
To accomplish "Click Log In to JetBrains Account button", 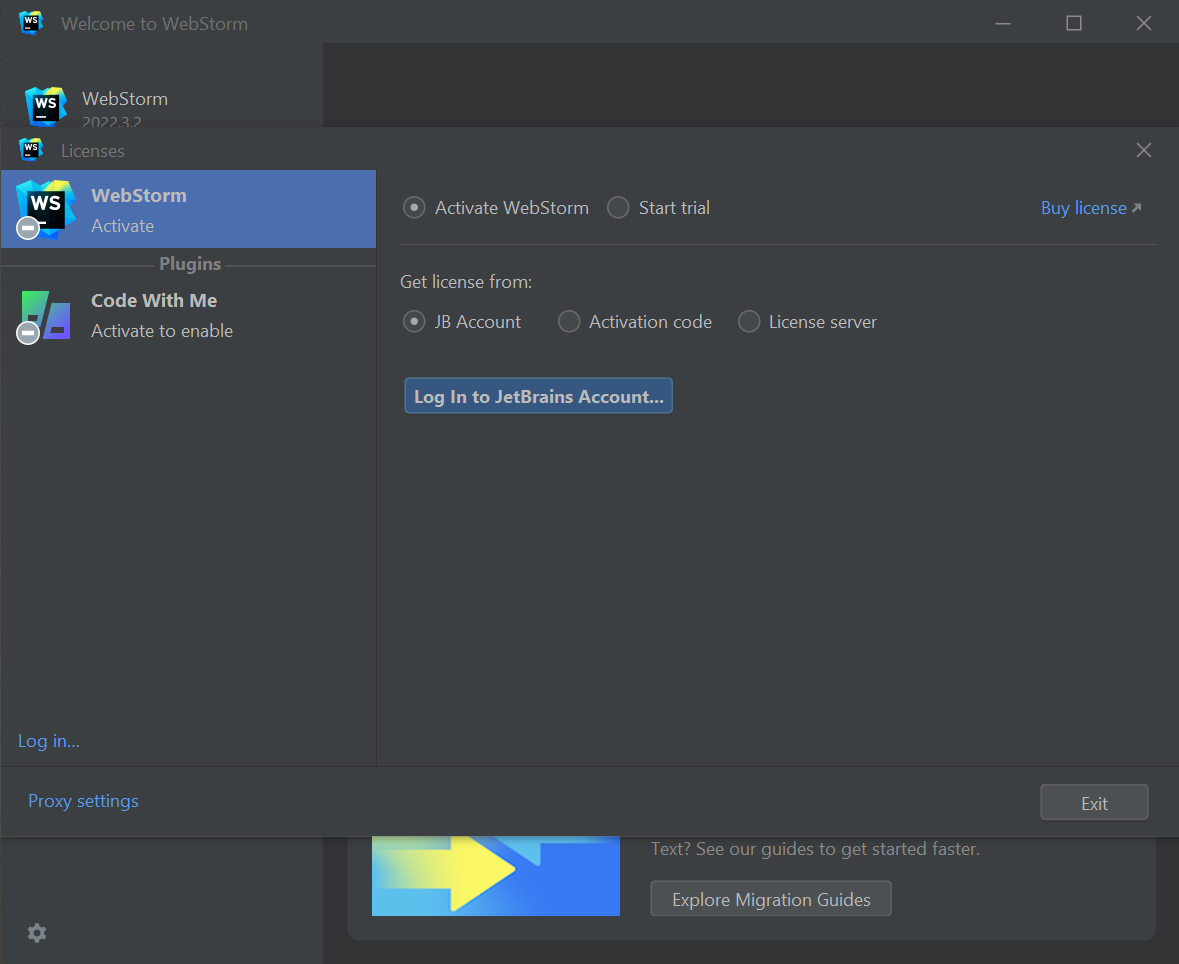I will point(538,396).
